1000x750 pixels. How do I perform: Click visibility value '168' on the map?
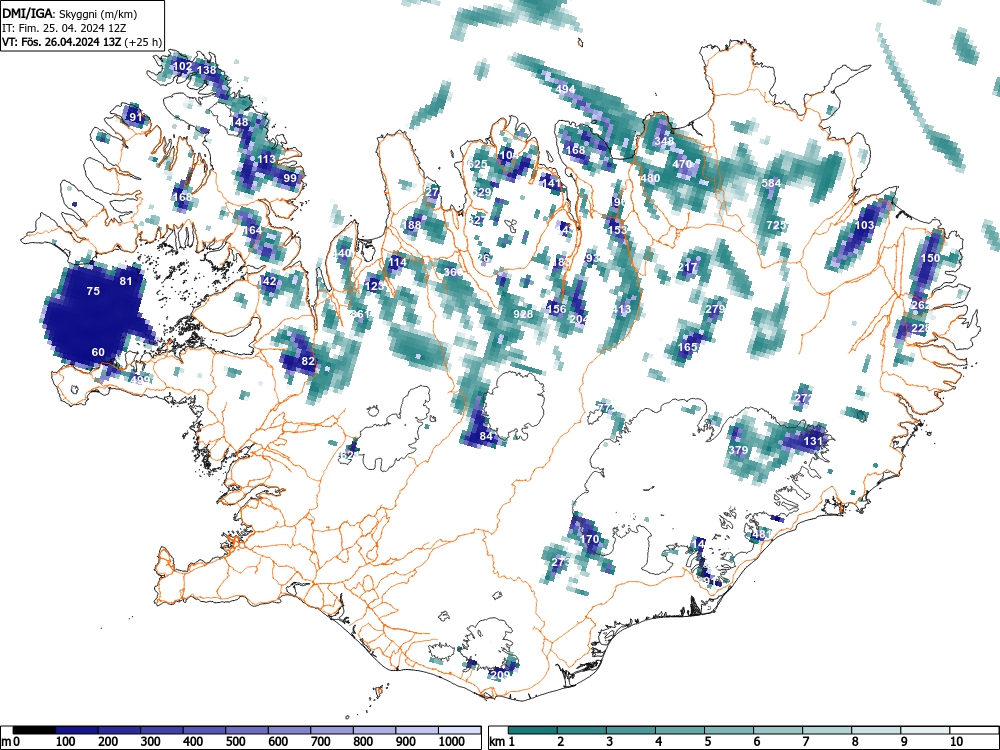[575, 150]
